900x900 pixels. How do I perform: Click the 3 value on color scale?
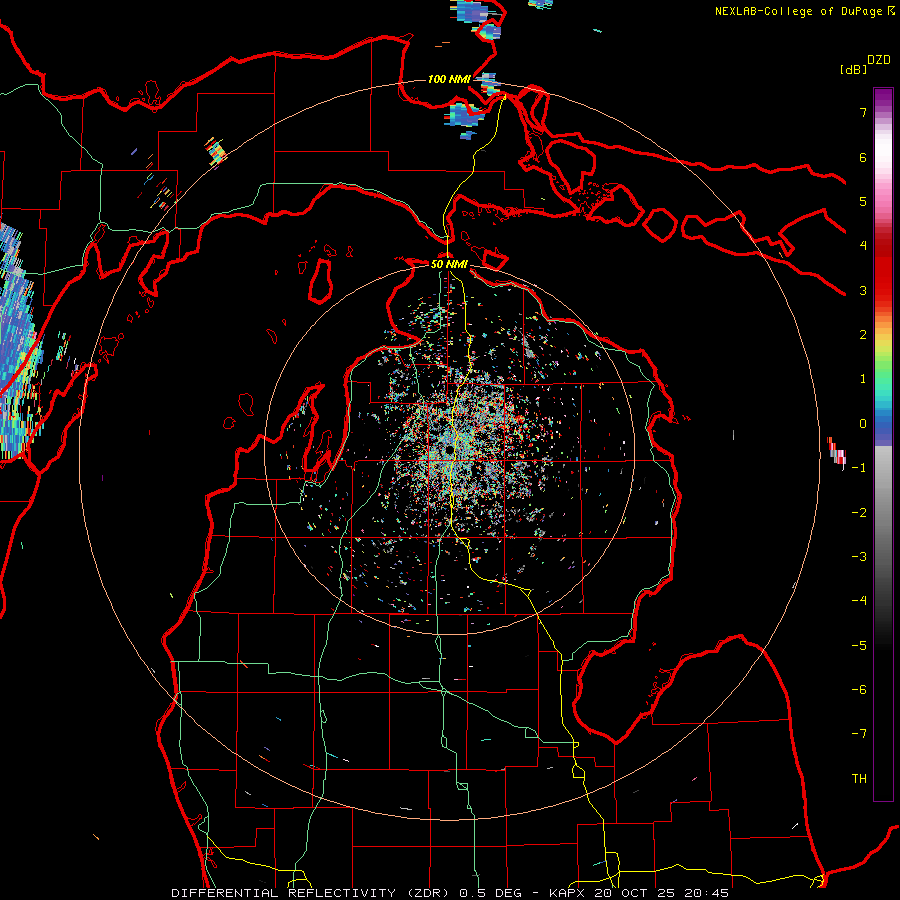coord(863,290)
